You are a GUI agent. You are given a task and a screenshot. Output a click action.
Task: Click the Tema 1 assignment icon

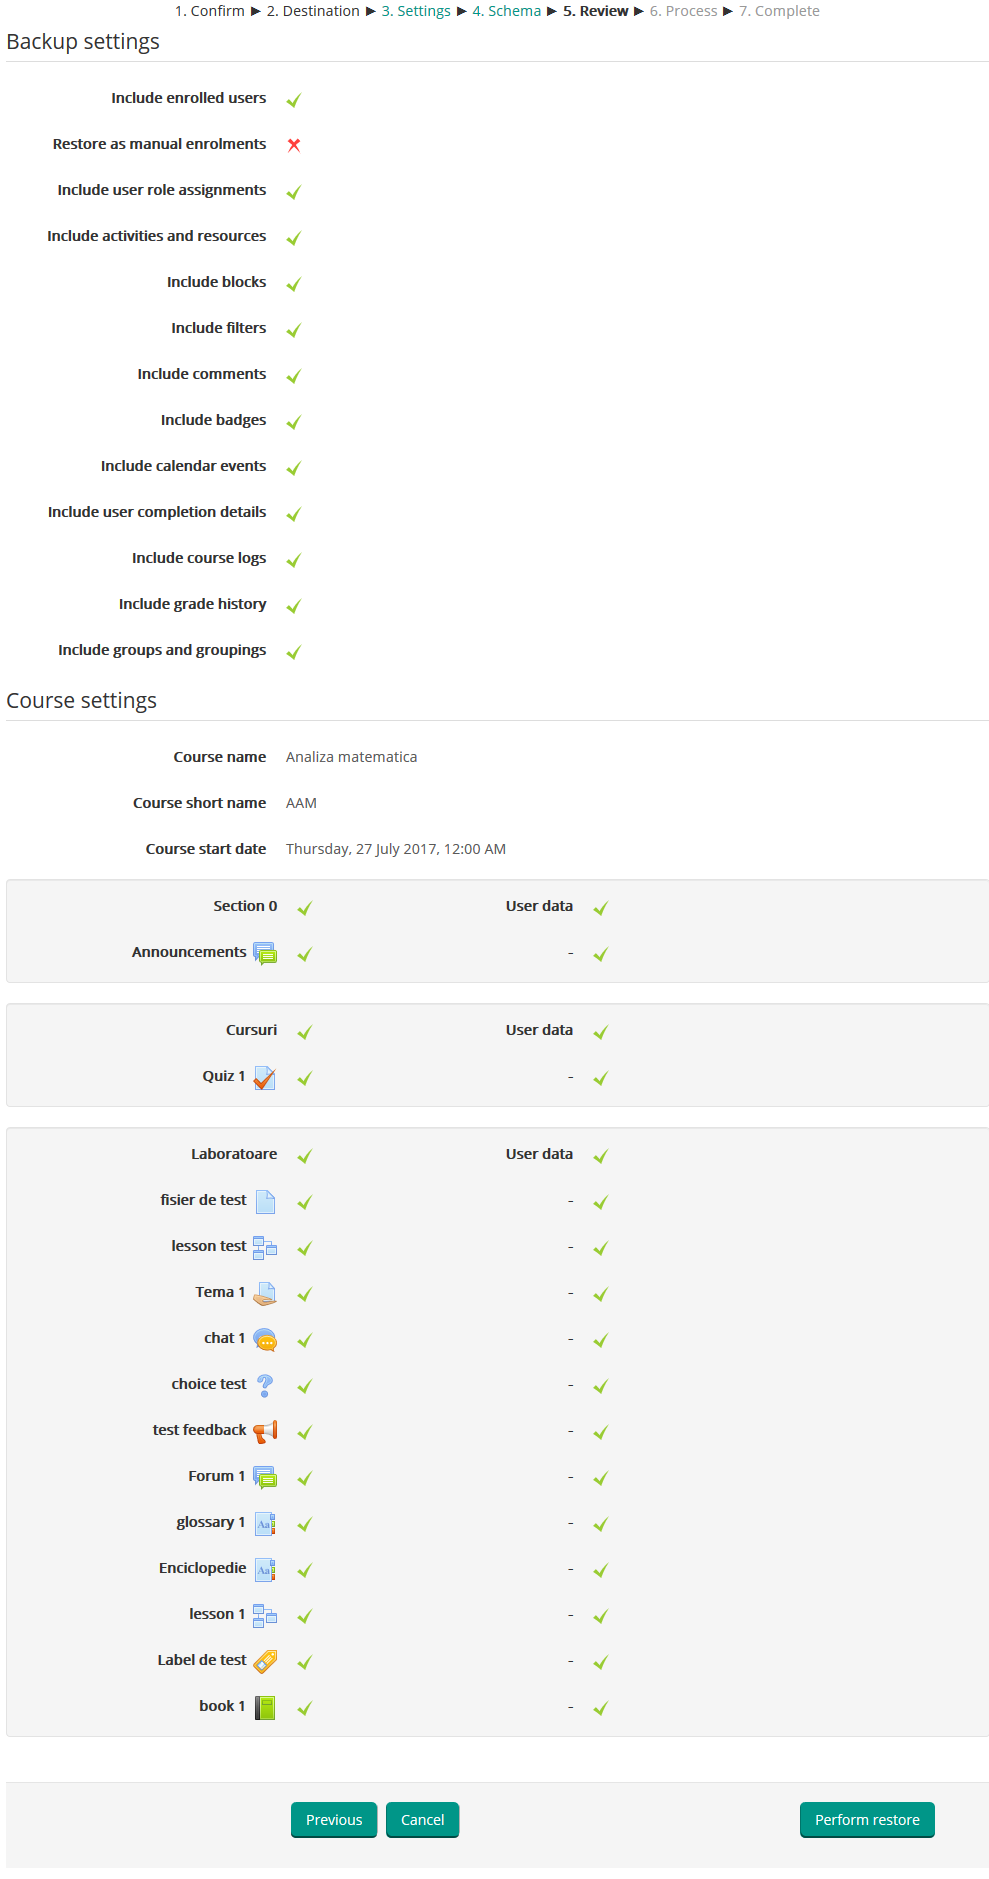pos(265,1293)
